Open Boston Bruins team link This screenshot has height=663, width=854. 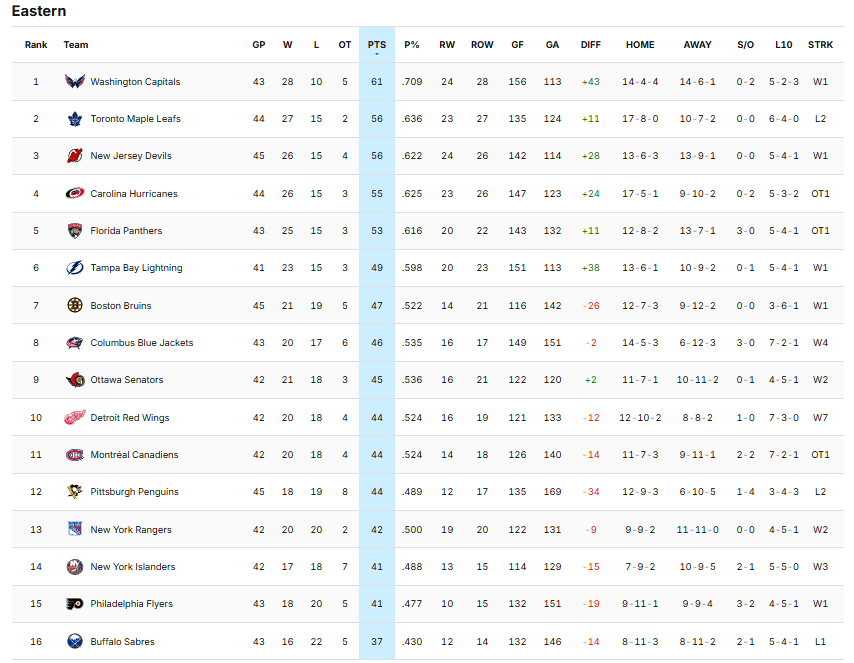121,306
